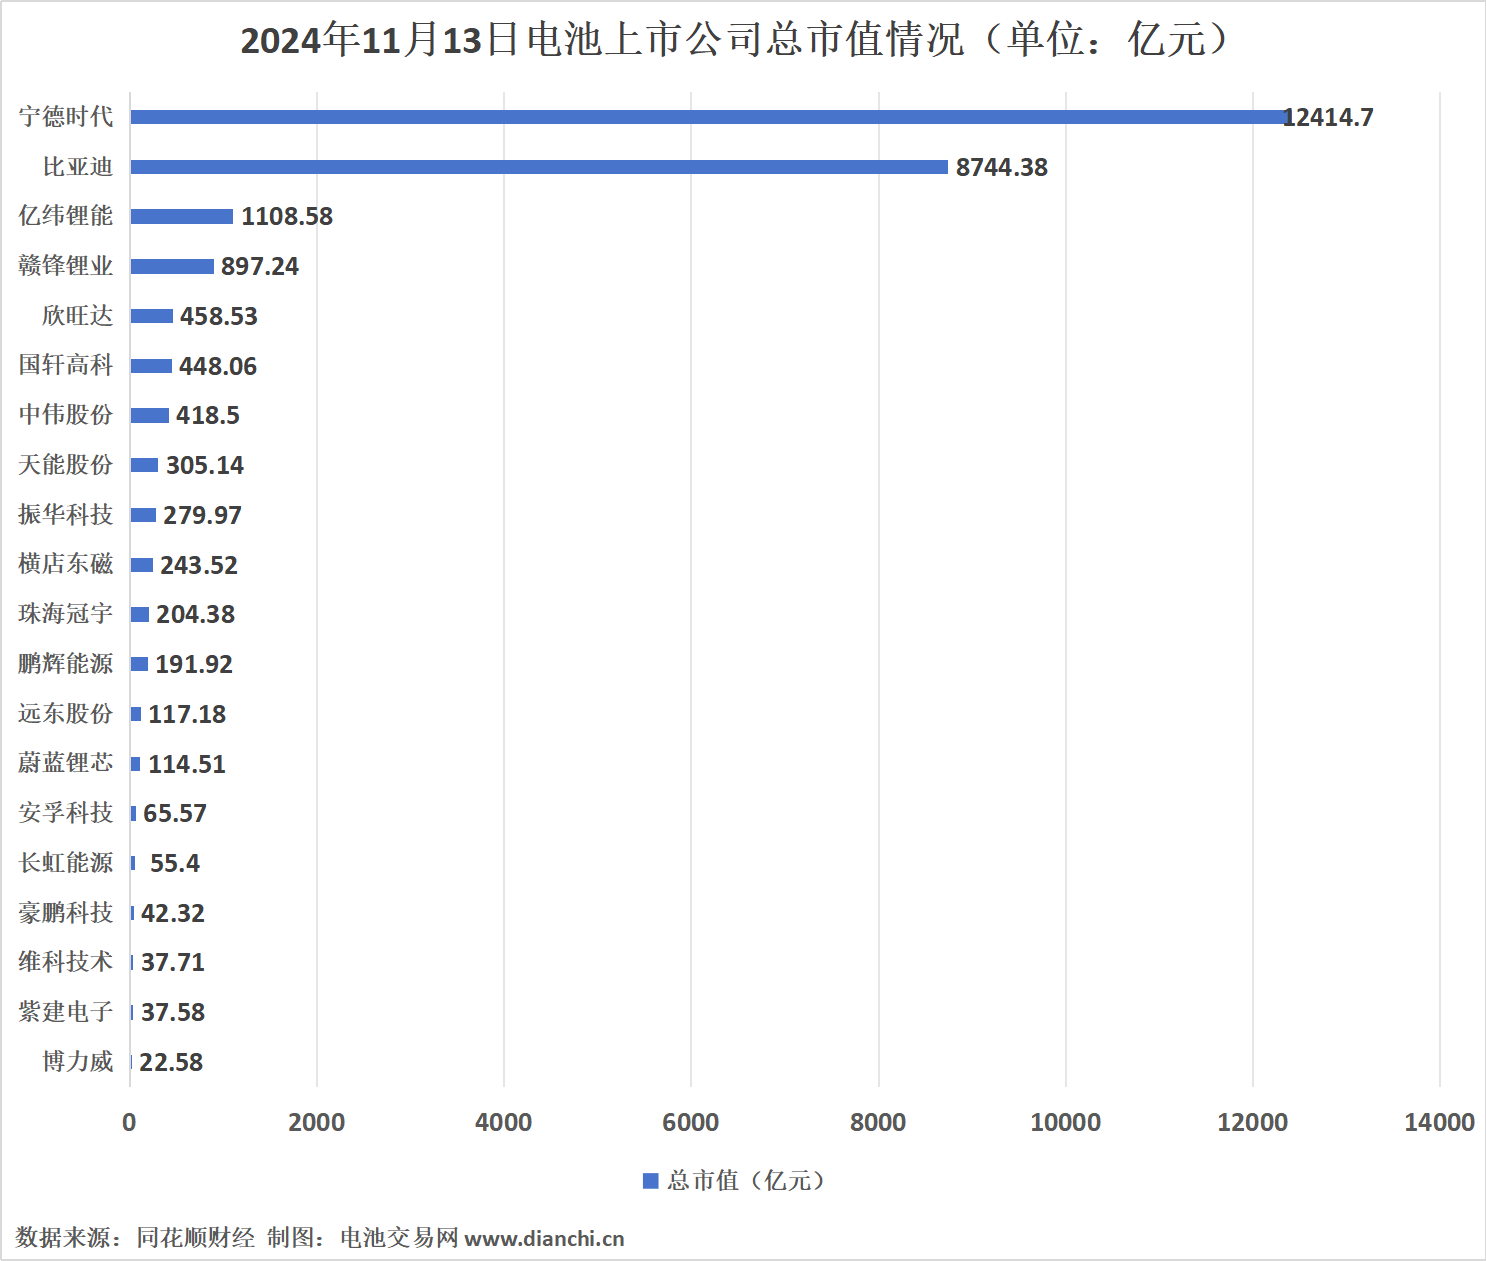
Task: Click data label 243.52
Action: 199,565
